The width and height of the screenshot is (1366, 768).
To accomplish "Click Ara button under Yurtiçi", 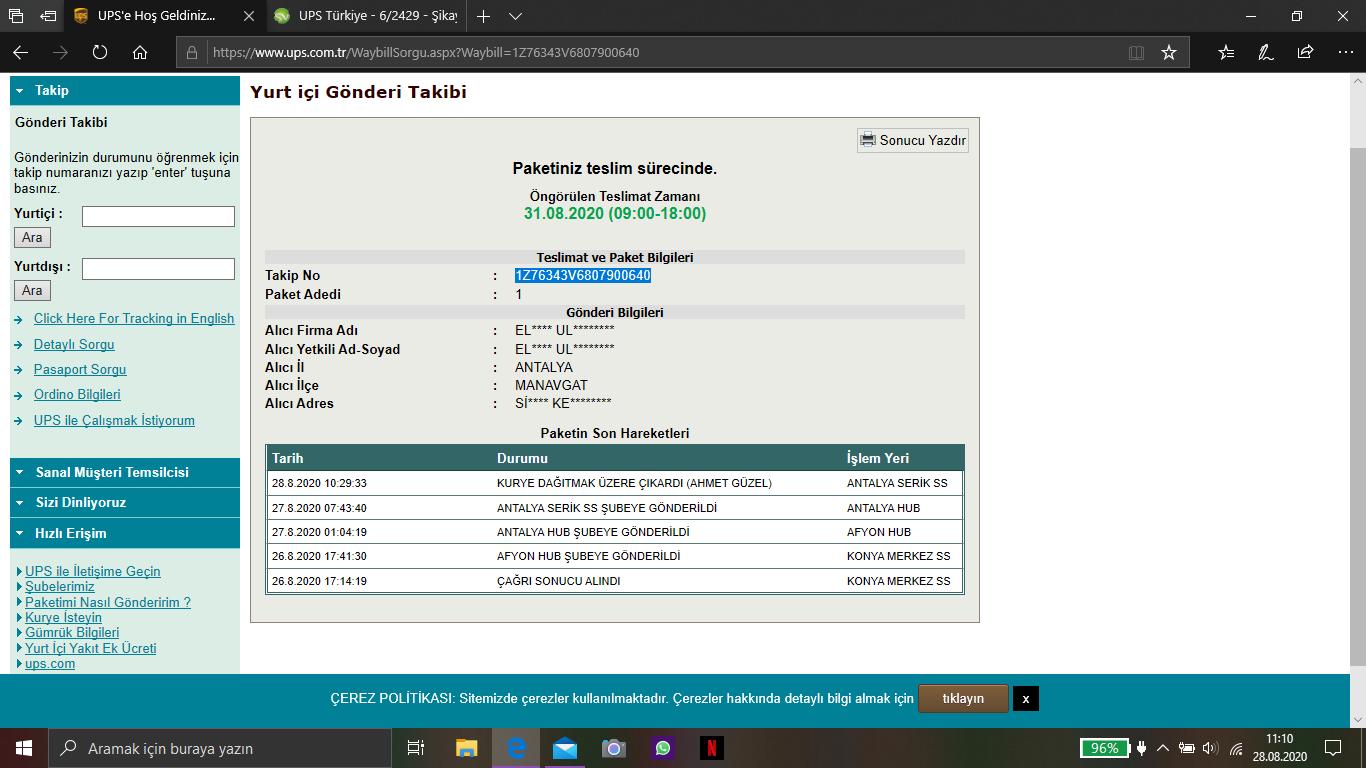I will pyautogui.click(x=32, y=237).
